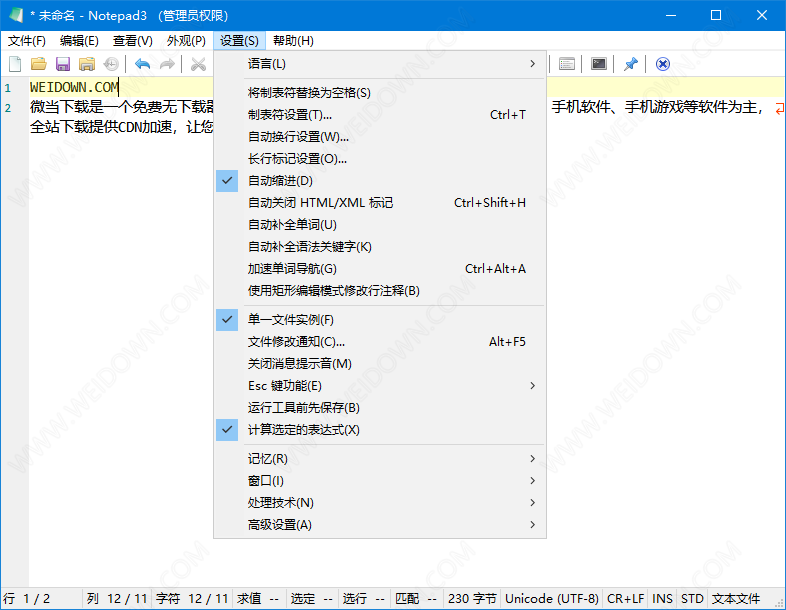Viewport: 786px width, 610px height.
Task: Toggle the 自动缩进(D) checked option
Action: (280, 181)
